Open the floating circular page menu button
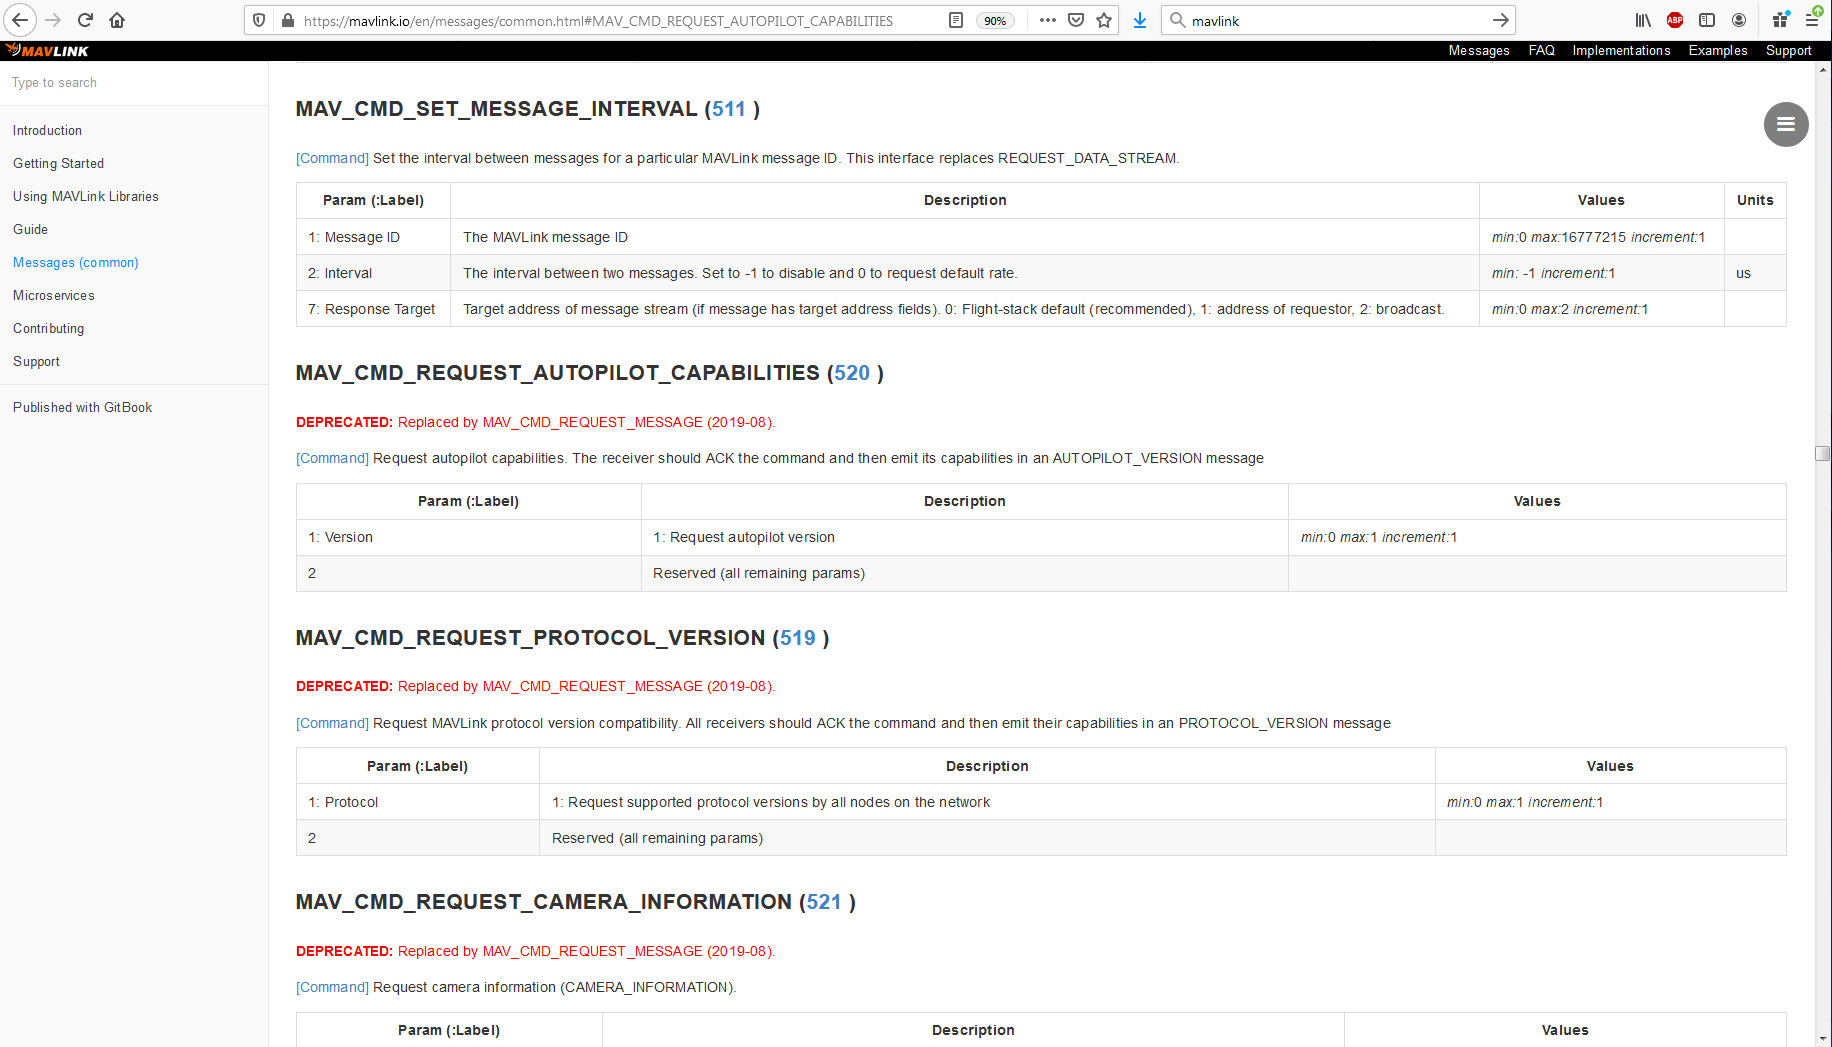This screenshot has width=1832, height=1047. click(1786, 124)
